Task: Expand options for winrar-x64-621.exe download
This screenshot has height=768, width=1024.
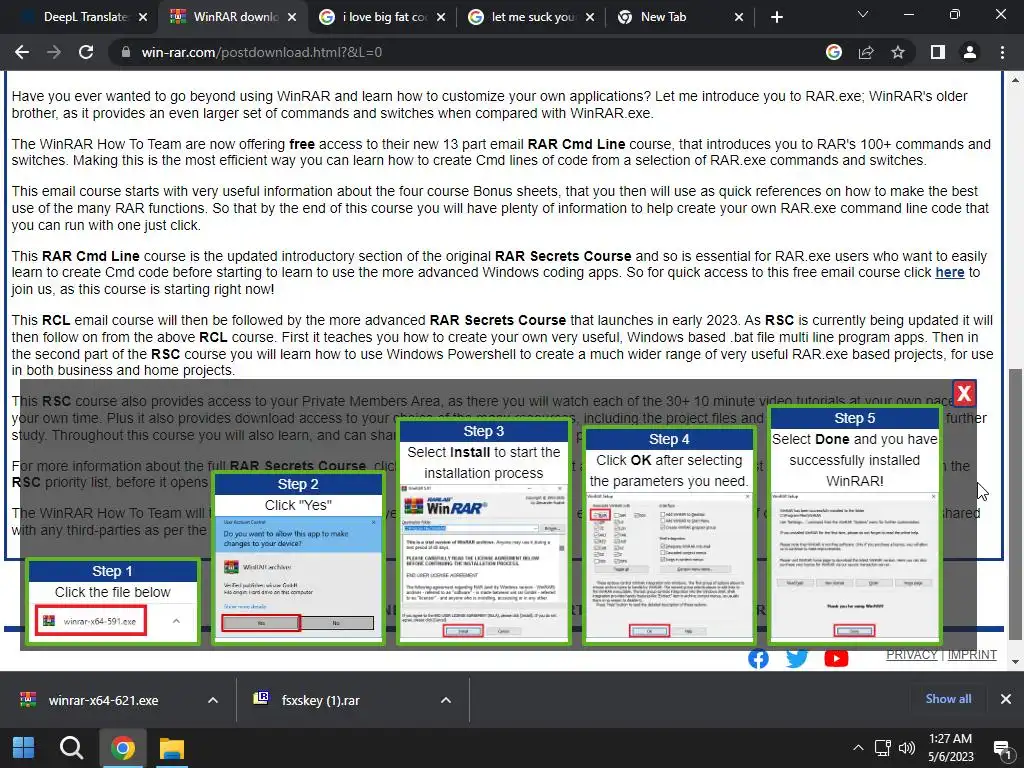Action: click(212, 700)
